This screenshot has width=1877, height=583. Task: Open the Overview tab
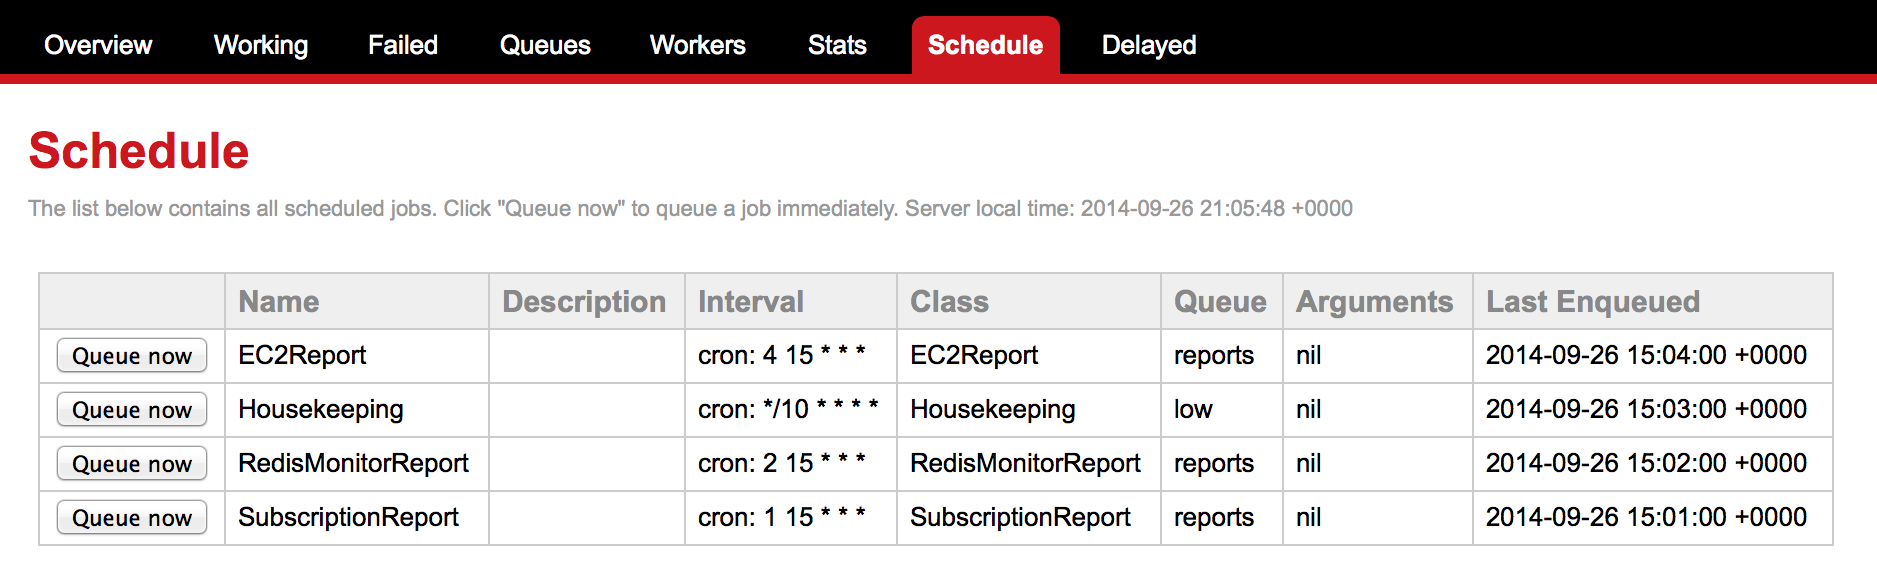click(98, 45)
